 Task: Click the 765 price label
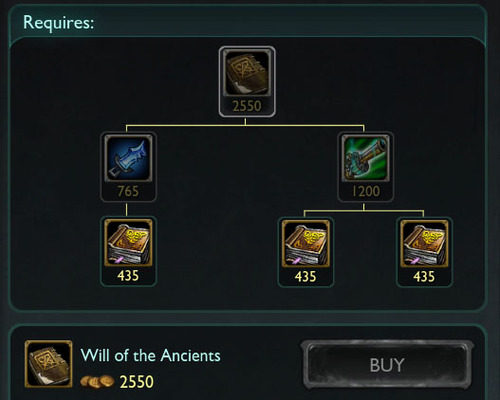(128, 191)
